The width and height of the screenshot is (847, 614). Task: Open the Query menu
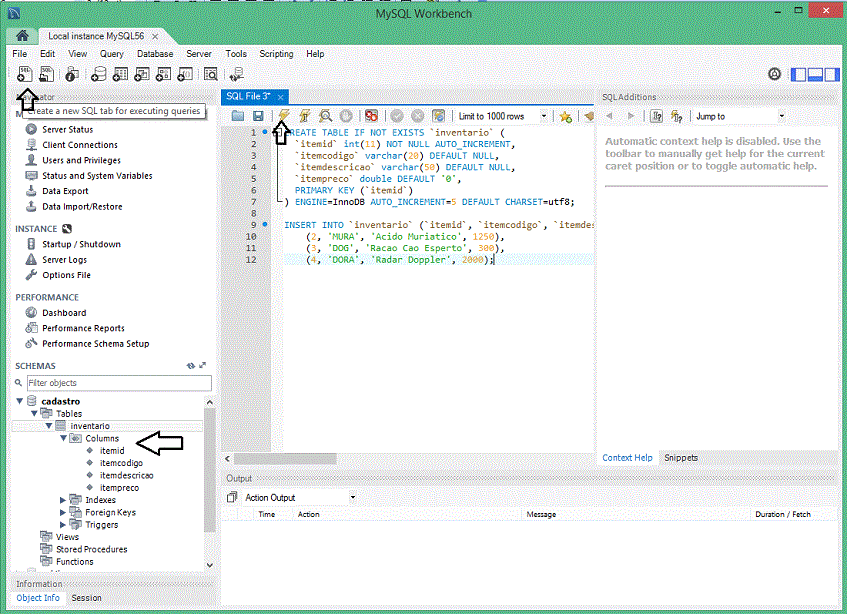click(111, 53)
